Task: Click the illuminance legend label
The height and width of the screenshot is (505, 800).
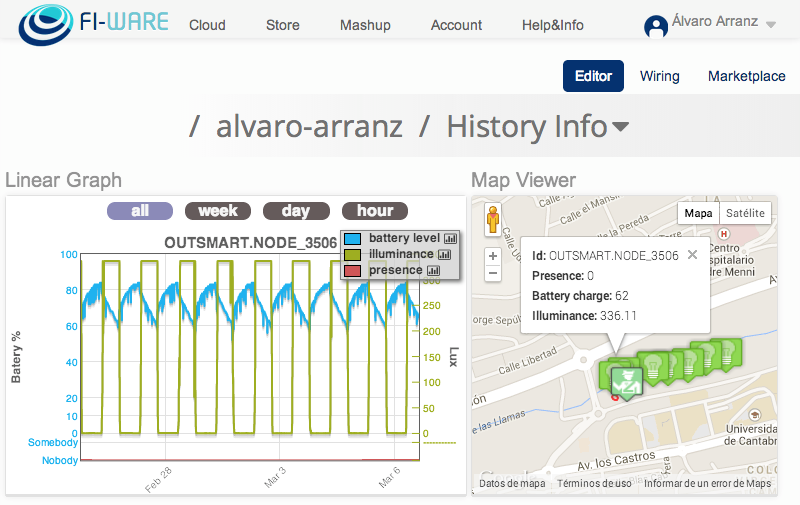Action: (x=401, y=254)
